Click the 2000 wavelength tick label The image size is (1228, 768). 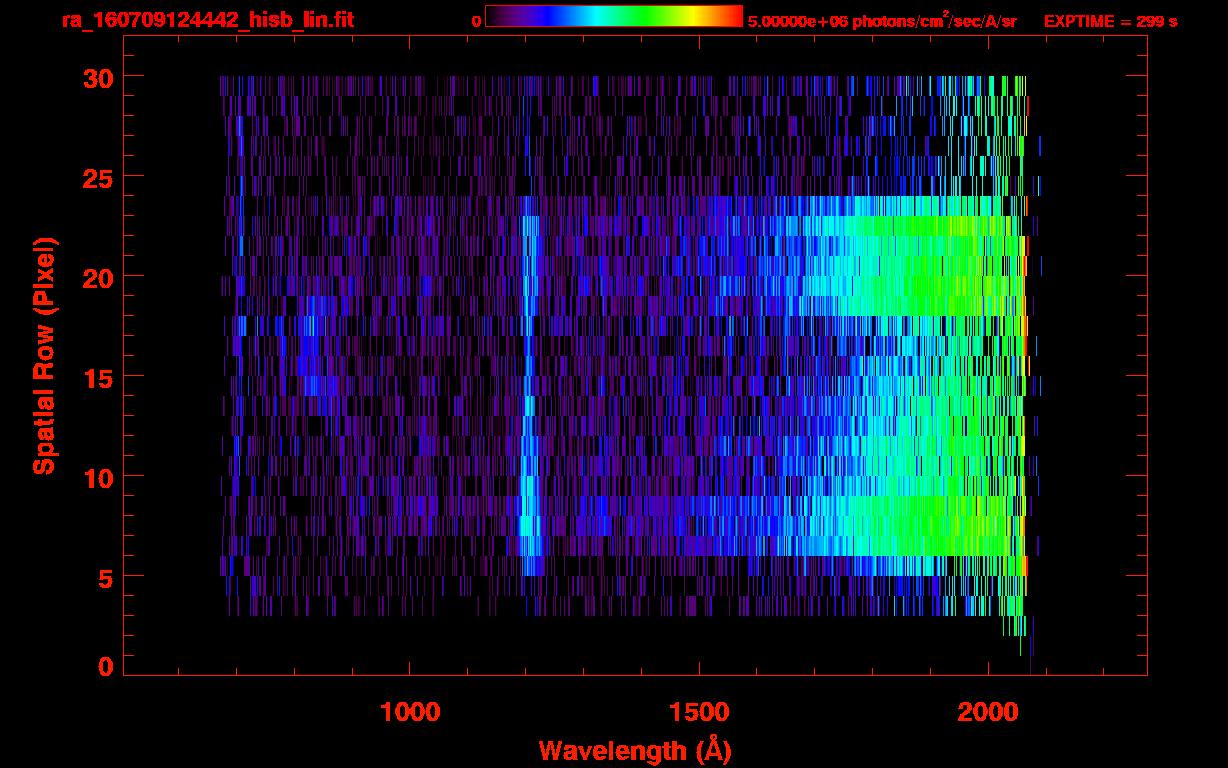coord(987,712)
